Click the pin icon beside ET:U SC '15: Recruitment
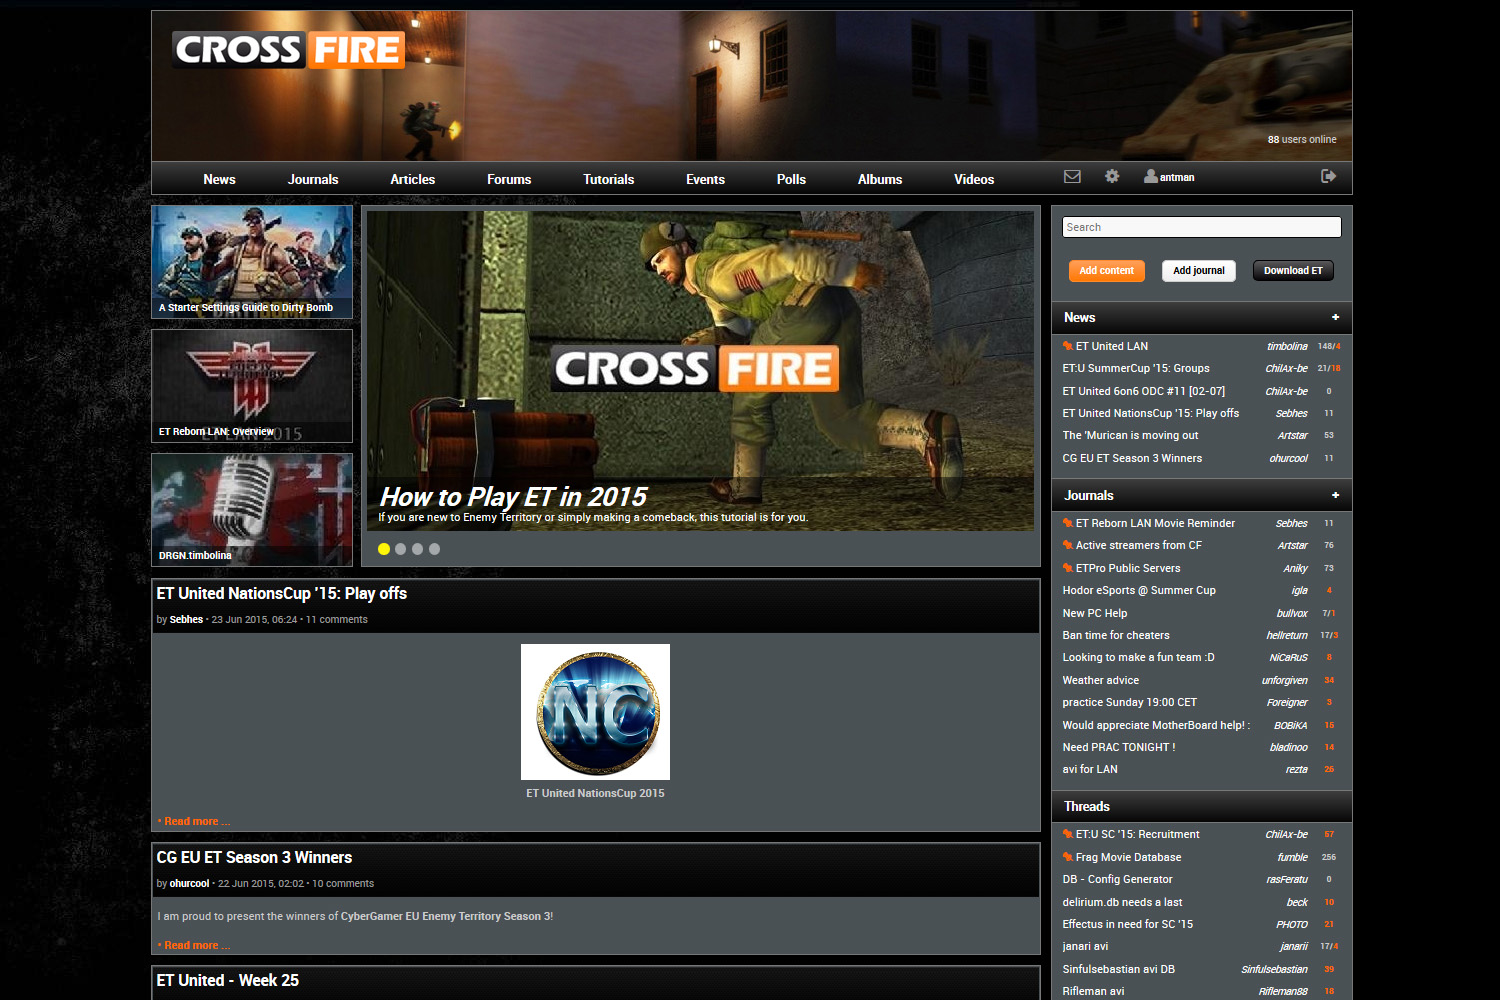 (1068, 834)
